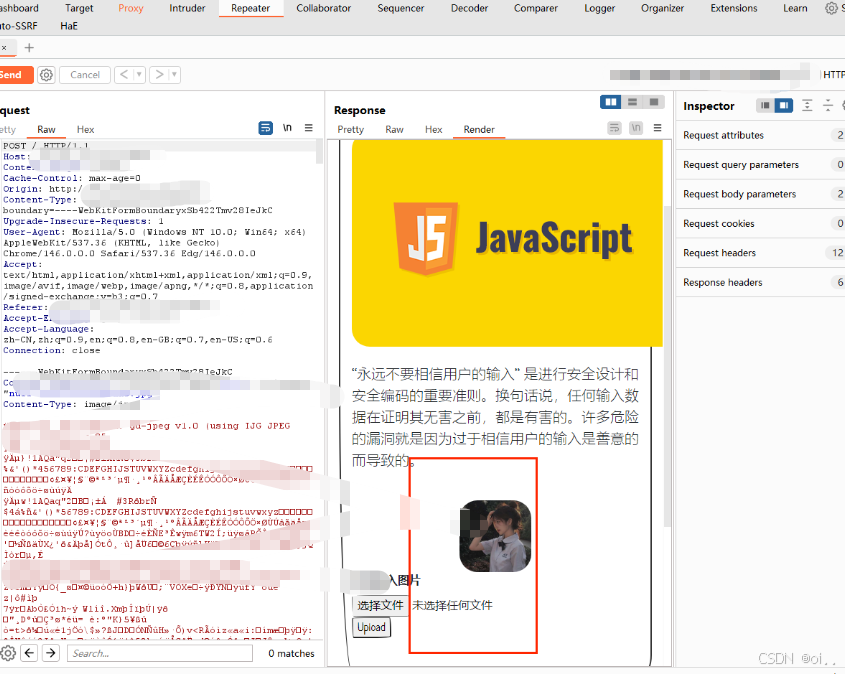Screen dimensions: 845x674
Task: Click the uploaded avatar image thumbnail
Action: click(x=495, y=536)
